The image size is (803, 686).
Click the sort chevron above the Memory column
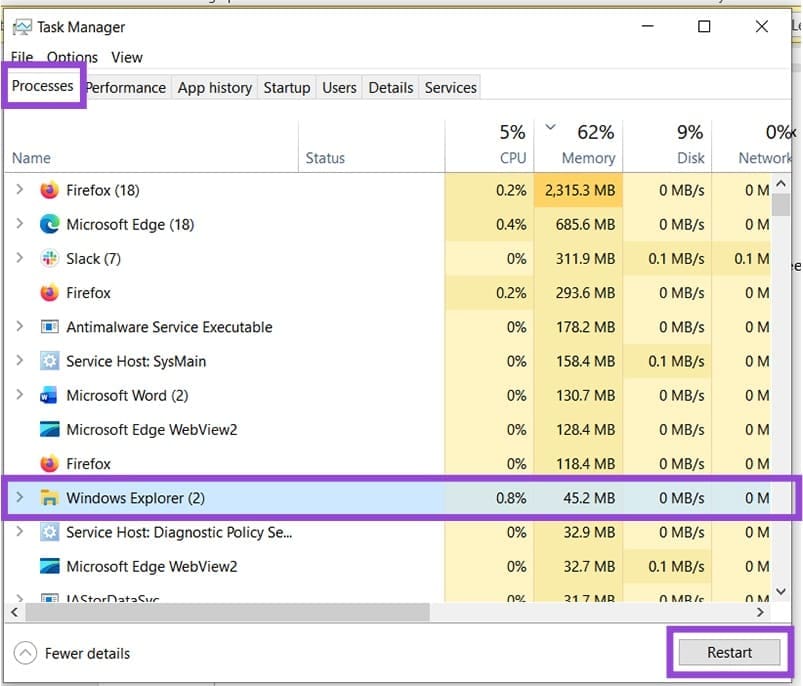coord(551,128)
